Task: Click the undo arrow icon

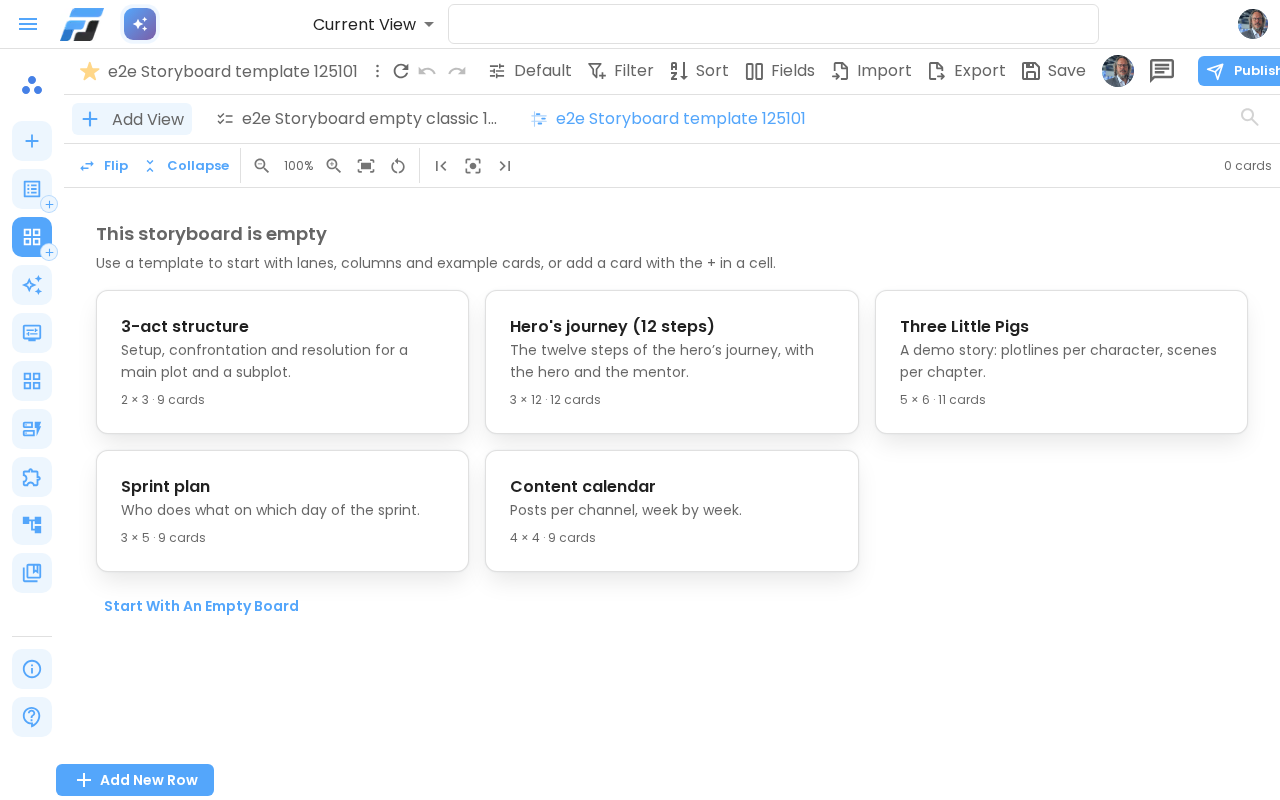Action: click(427, 71)
